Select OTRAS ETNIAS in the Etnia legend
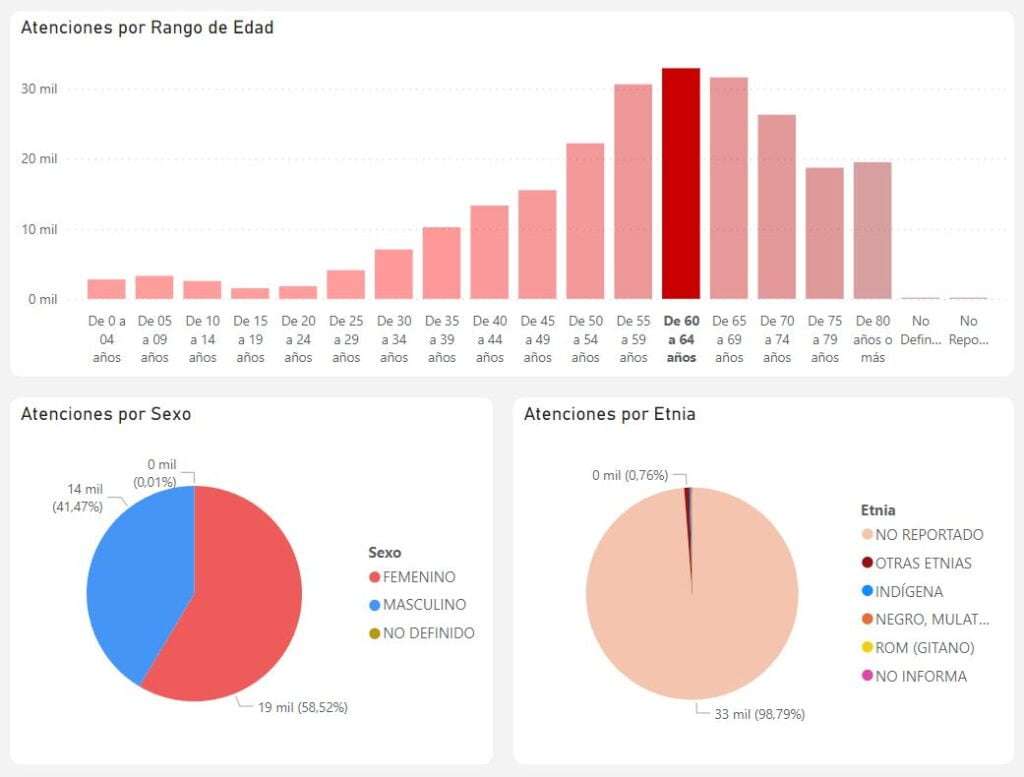 tap(923, 563)
